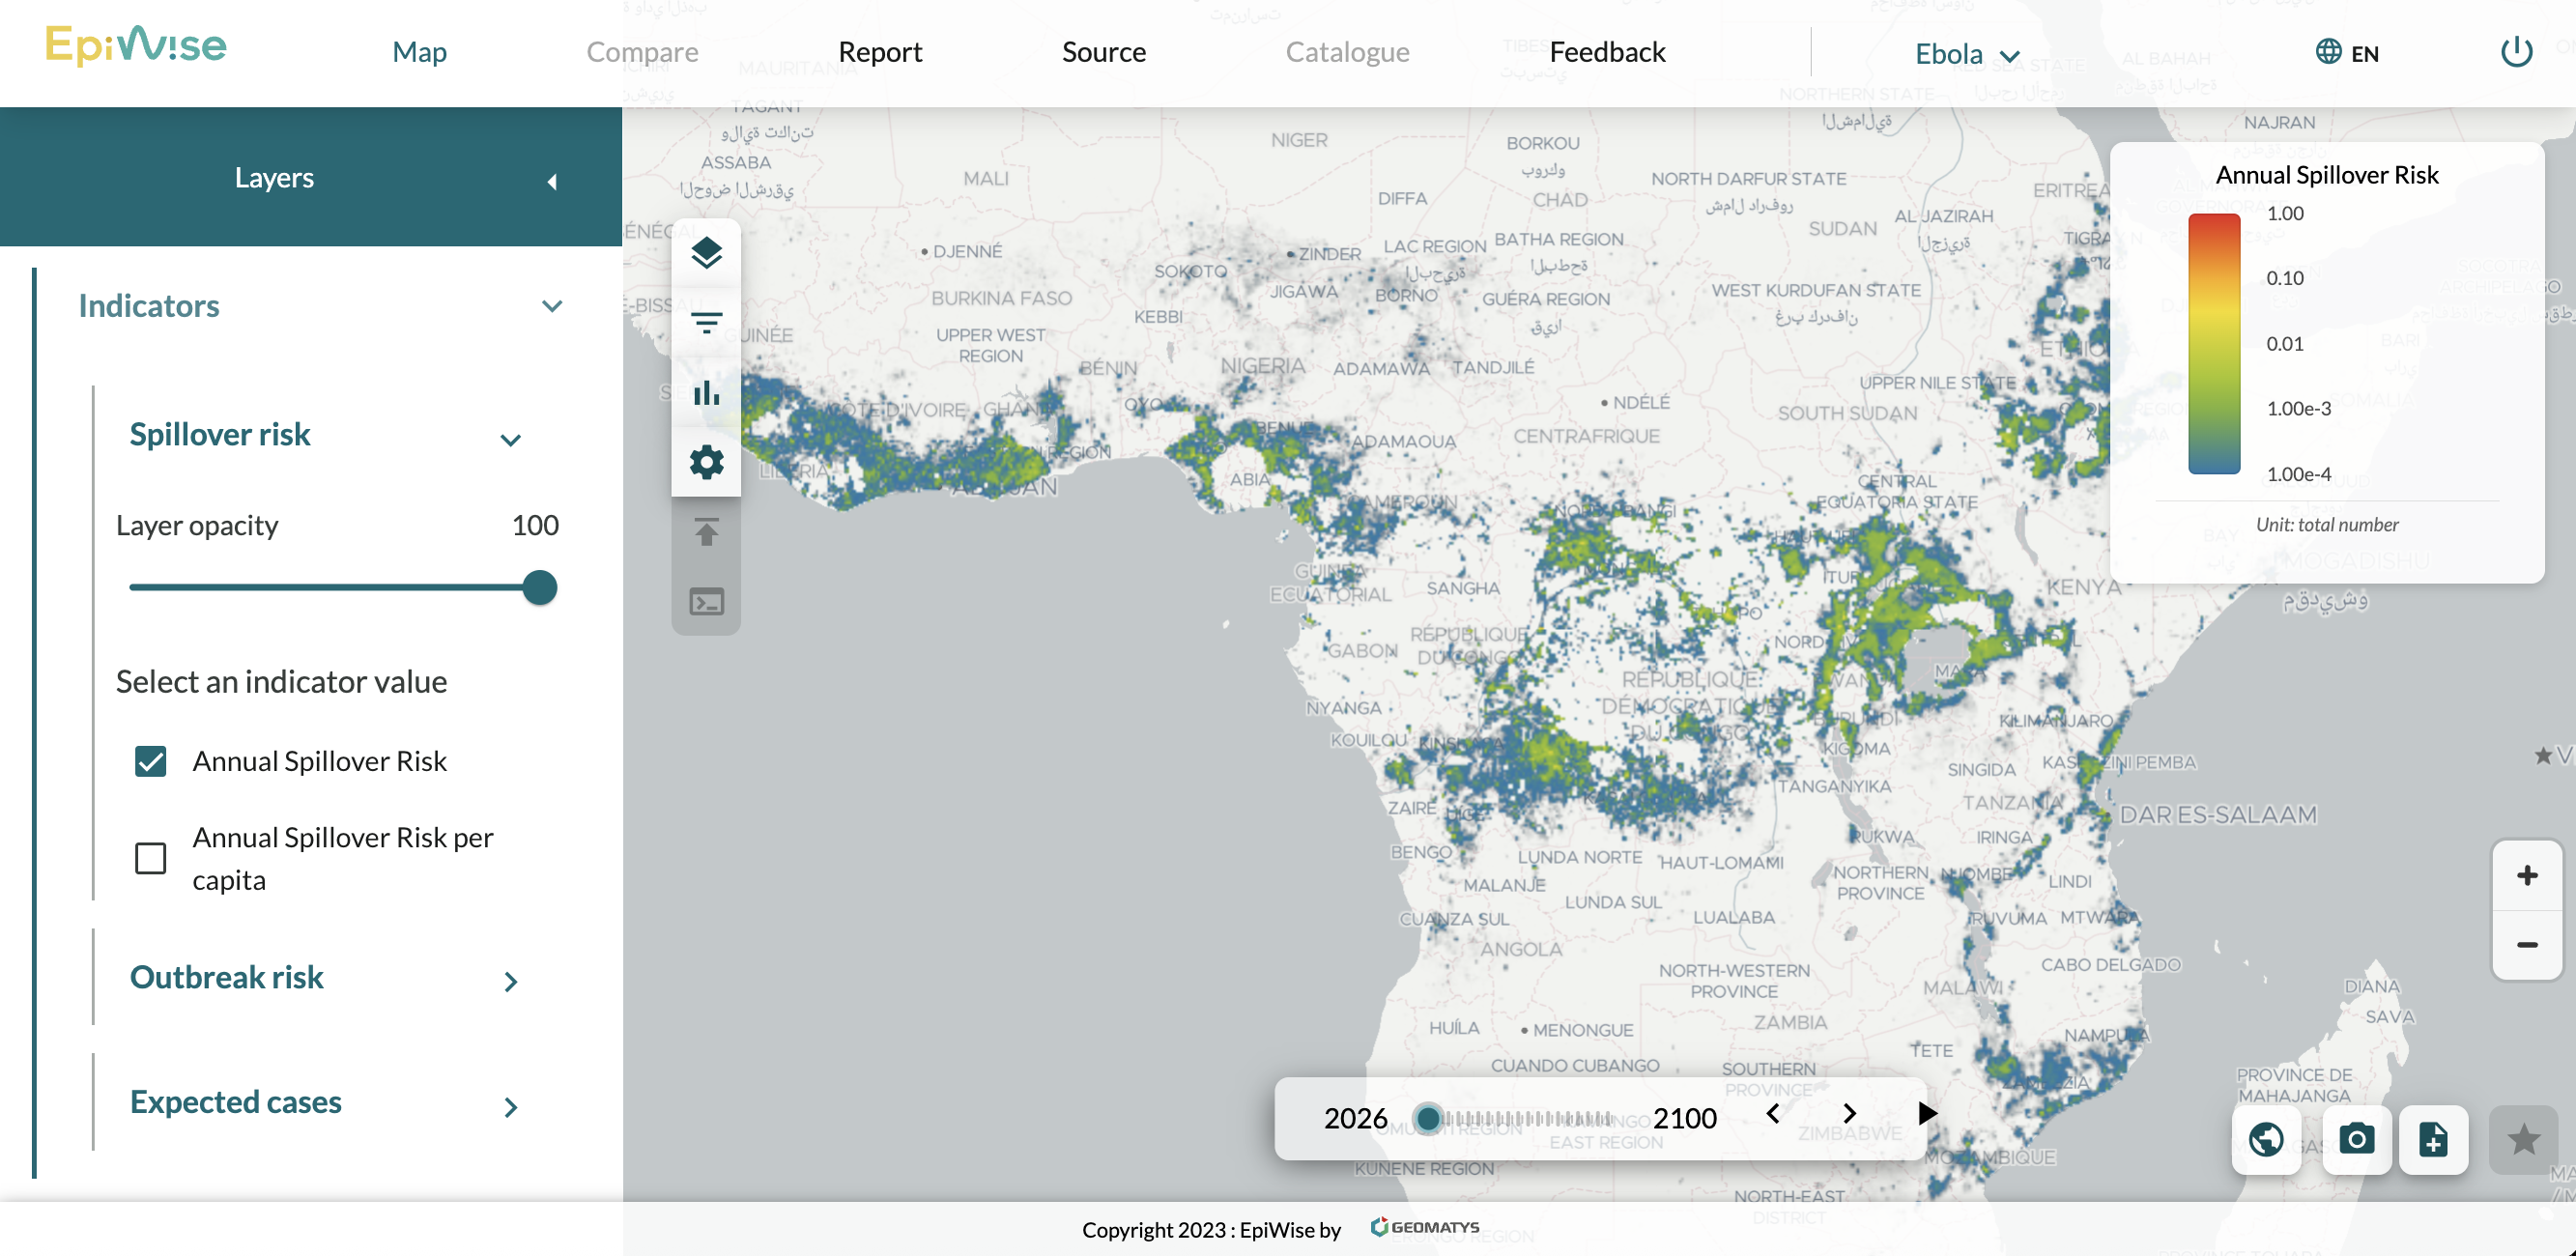This screenshot has width=2576, height=1256.
Task: Collapse the Layers panel arrow
Action: pyautogui.click(x=552, y=181)
